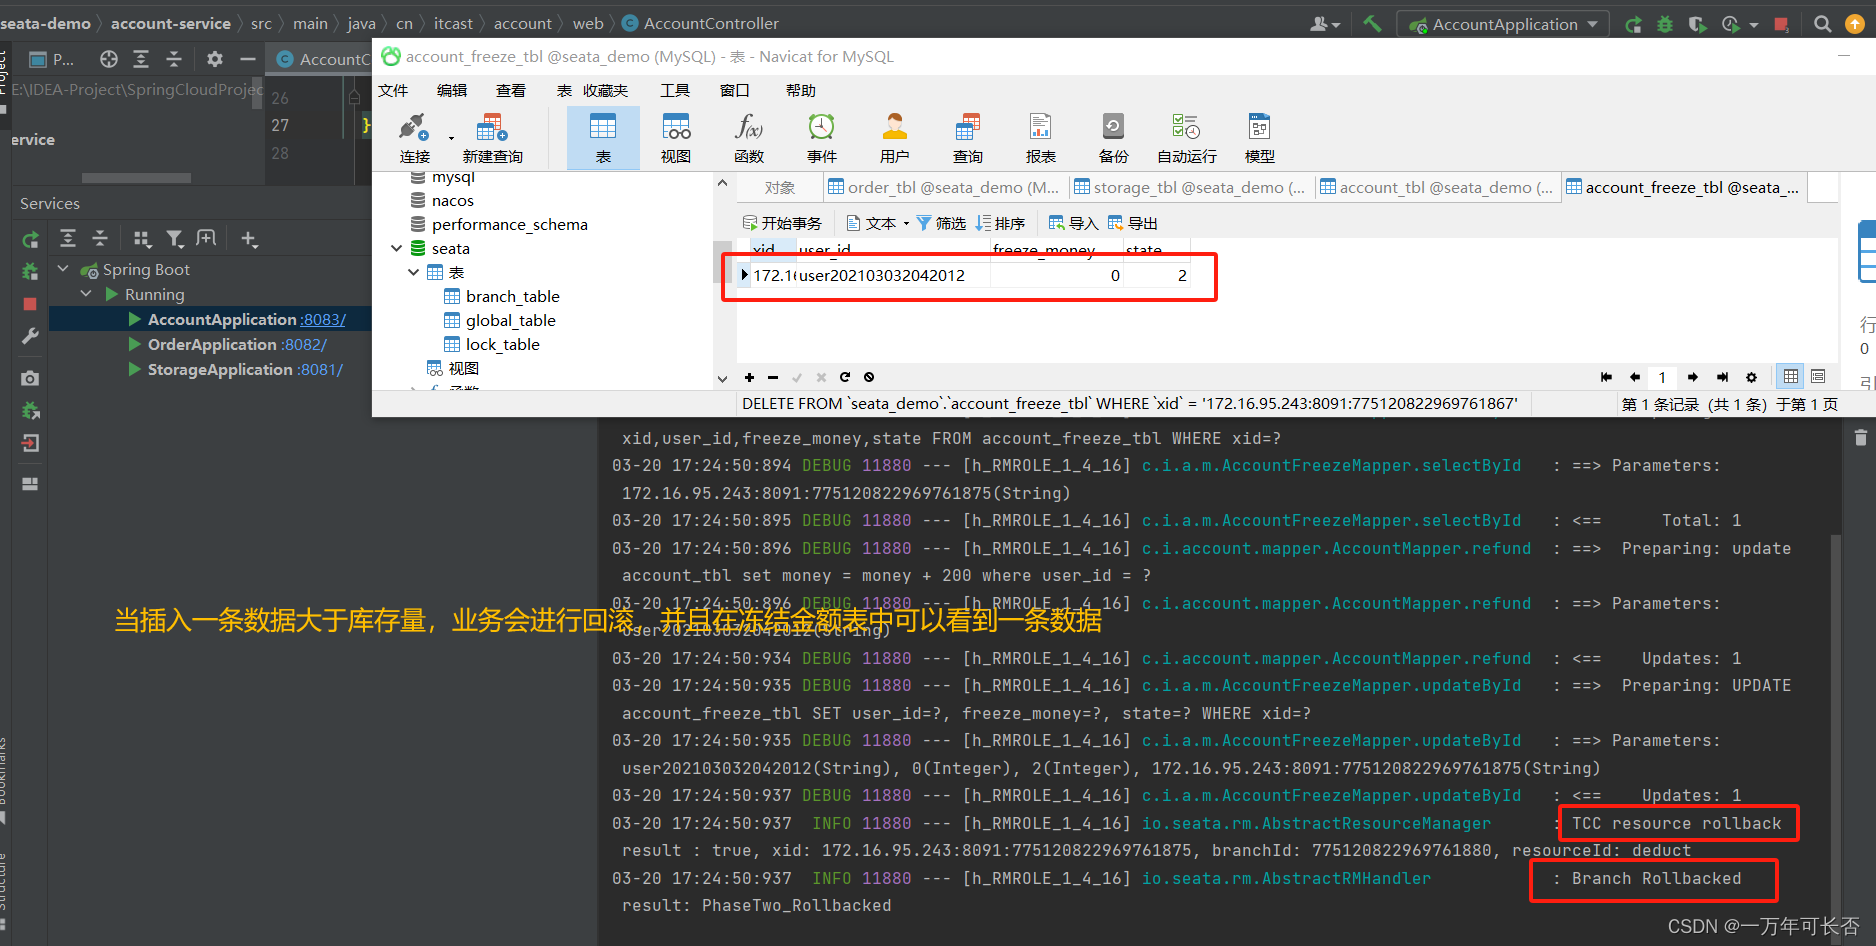Go to the next record page

click(x=1692, y=377)
